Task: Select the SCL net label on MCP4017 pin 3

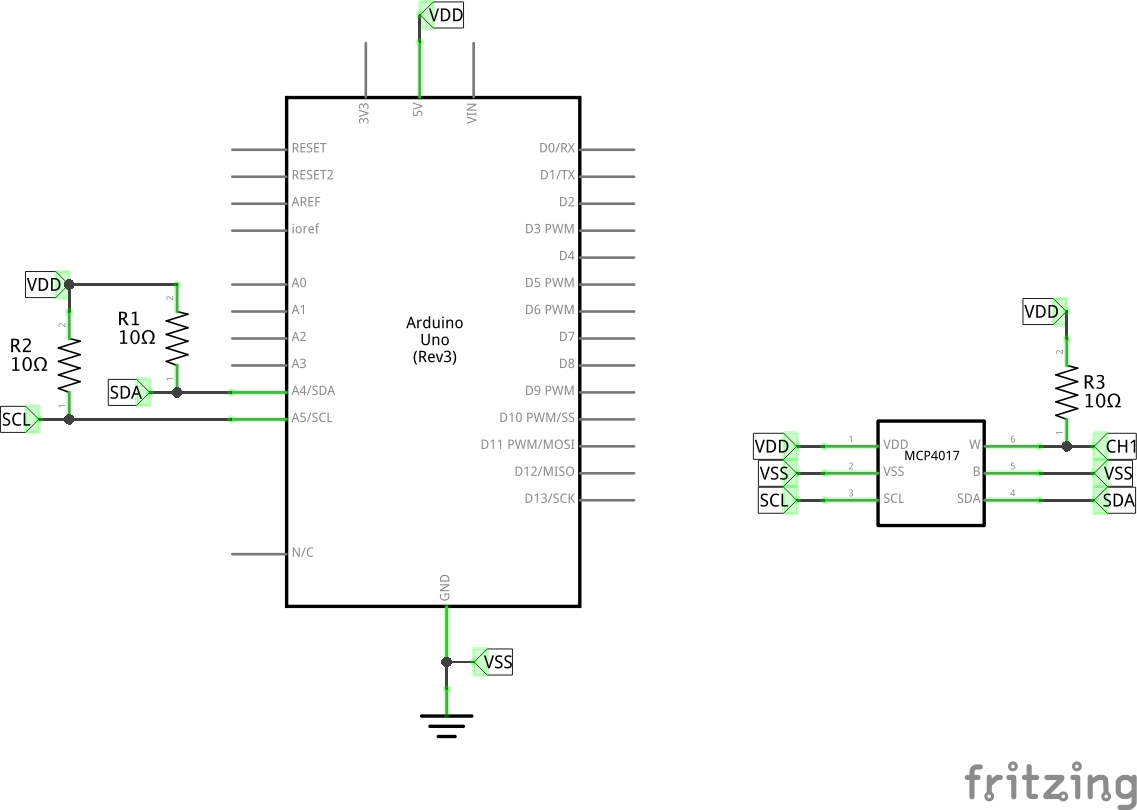Action: 777,500
